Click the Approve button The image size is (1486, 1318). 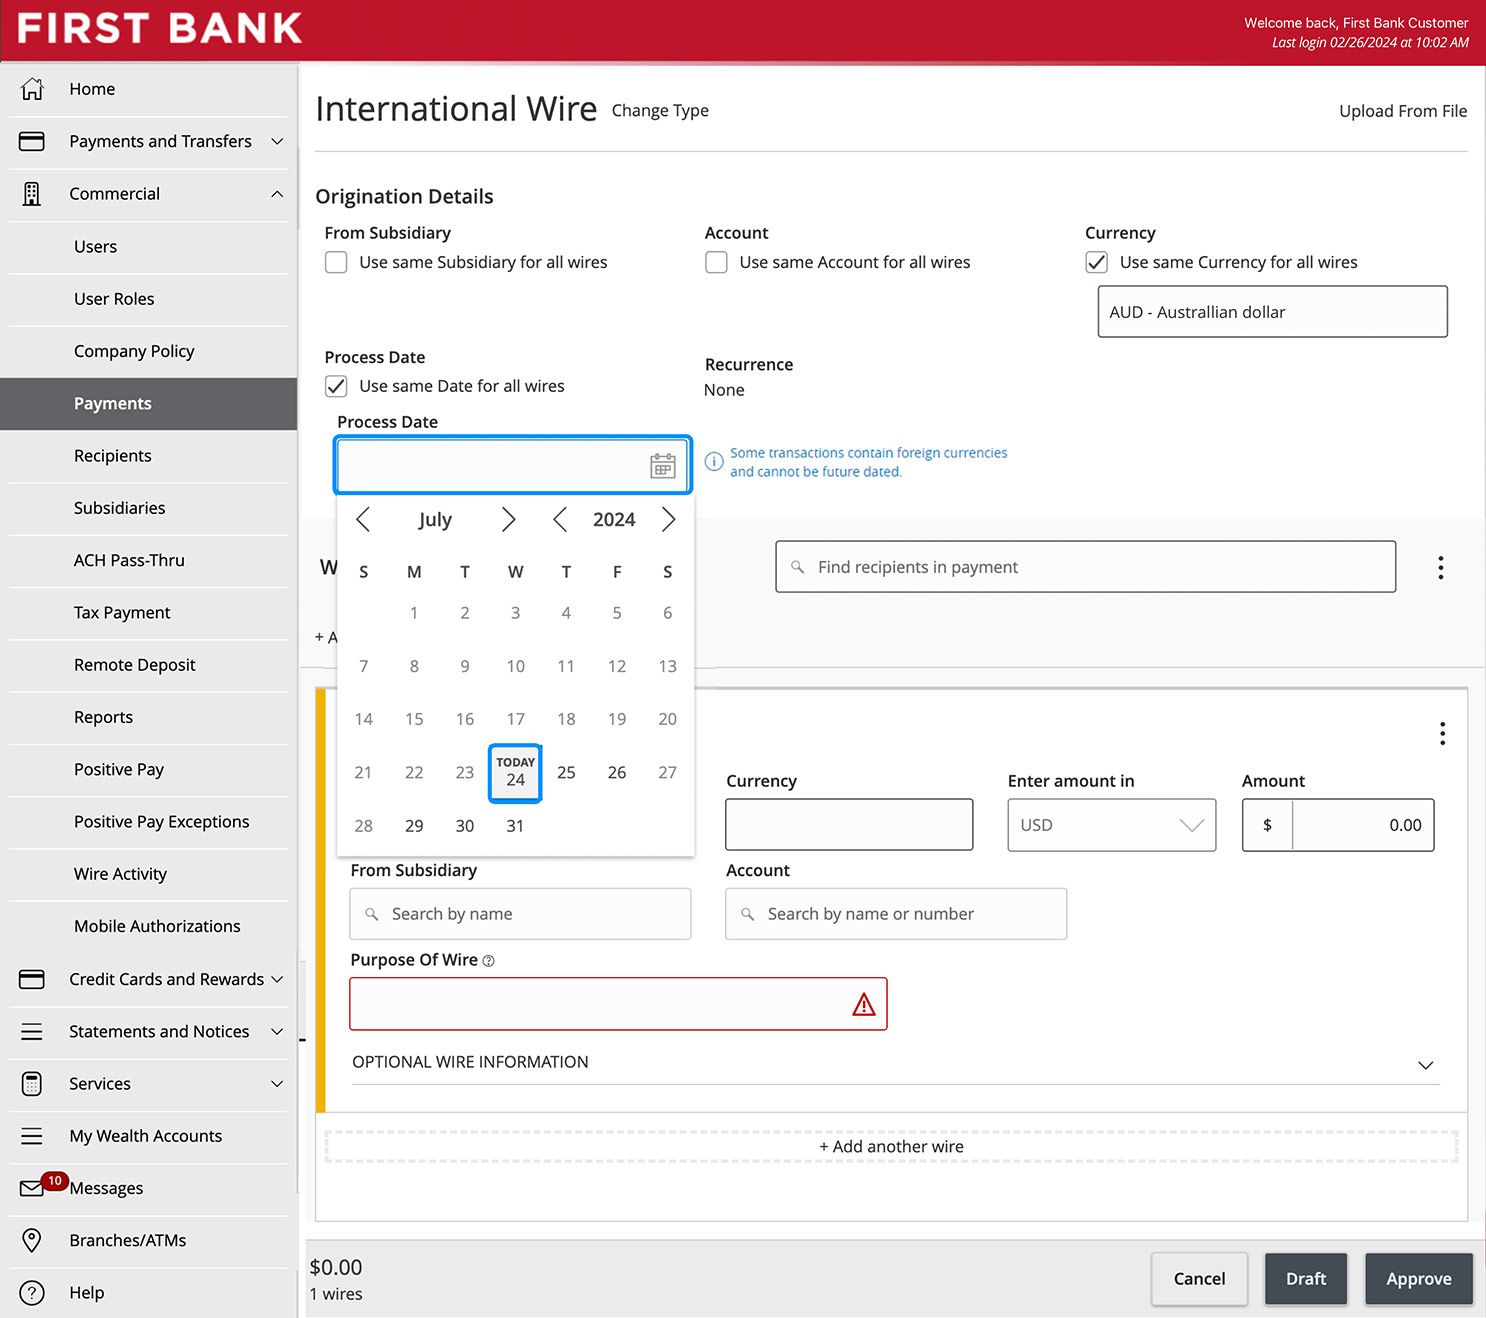tap(1419, 1279)
